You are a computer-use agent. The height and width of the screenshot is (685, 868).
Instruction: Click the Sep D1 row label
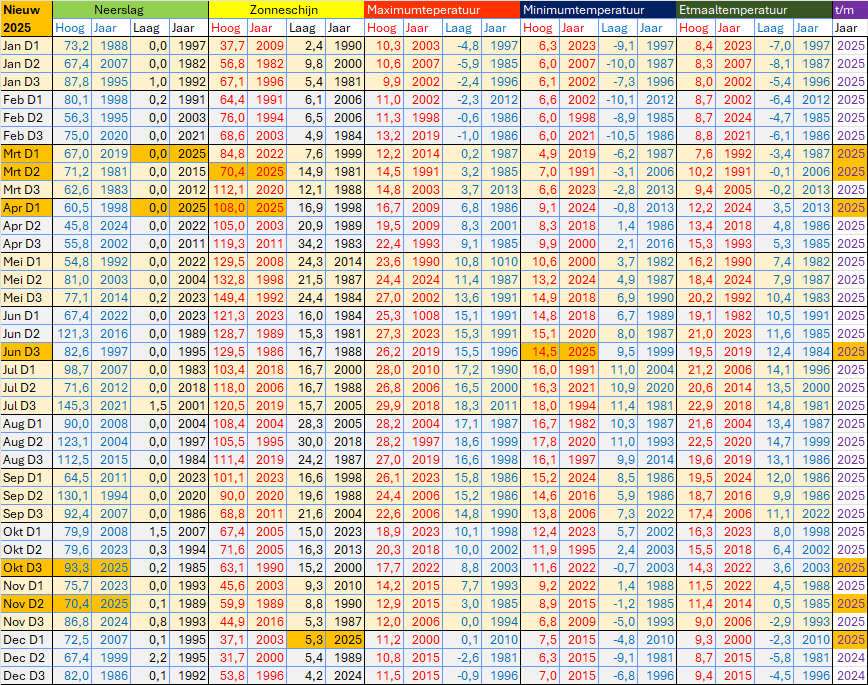(x=26, y=477)
